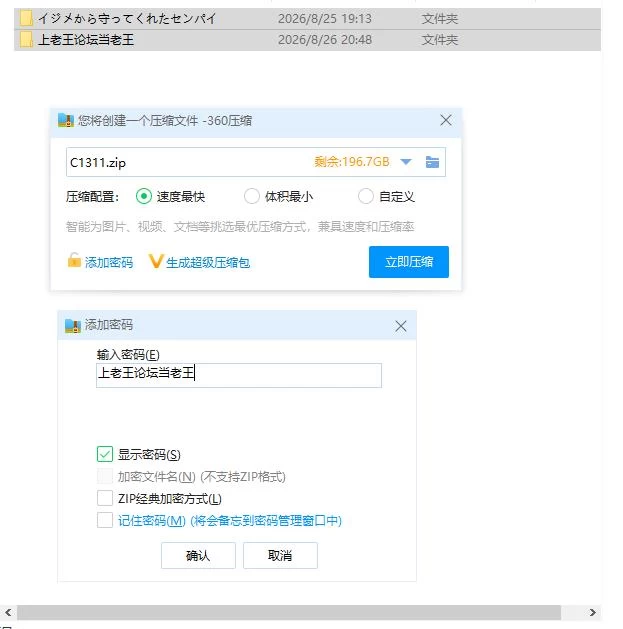This screenshot has width=623, height=629.
Task: Uncheck the 显示密码(S) checkbox
Action: coord(105,454)
